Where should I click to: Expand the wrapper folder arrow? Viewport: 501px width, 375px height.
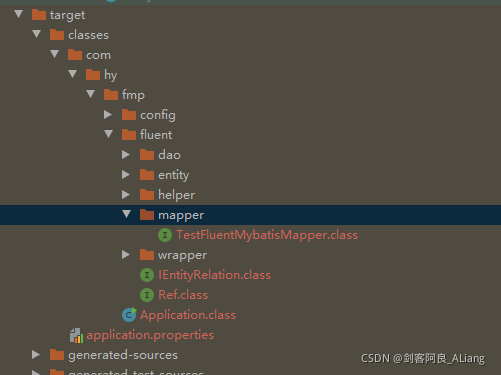[126, 255]
